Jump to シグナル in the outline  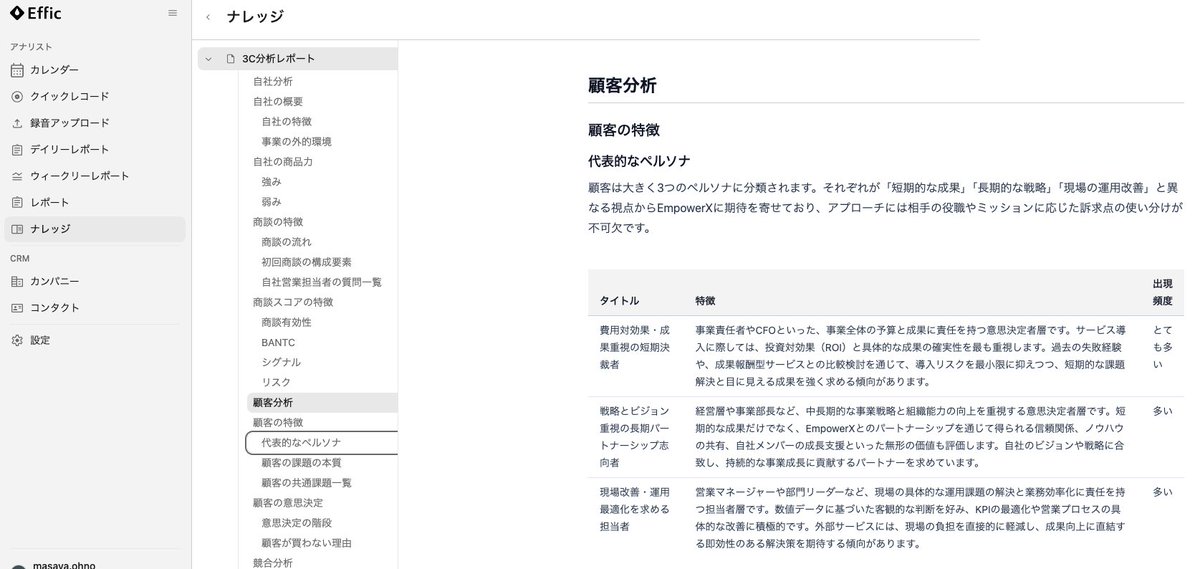point(281,362)
